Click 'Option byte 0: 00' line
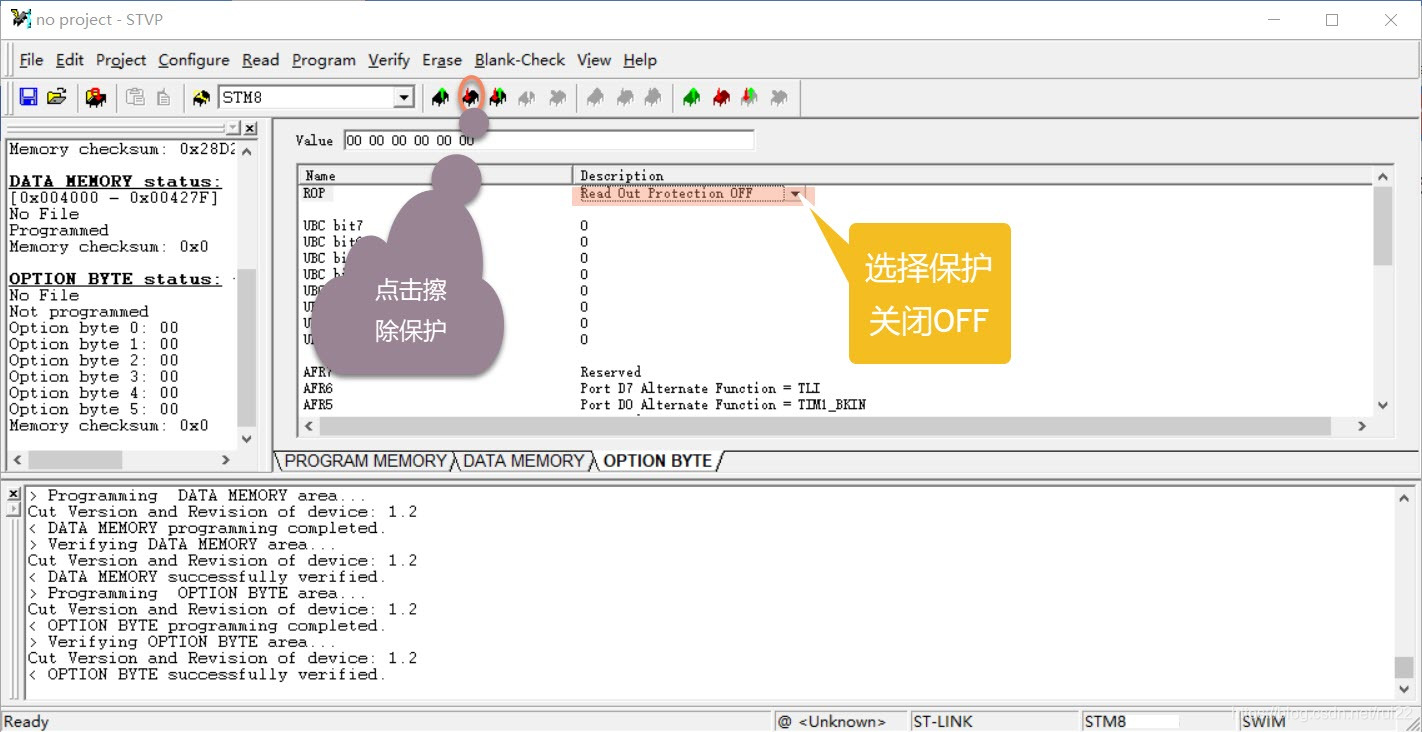 94,328
